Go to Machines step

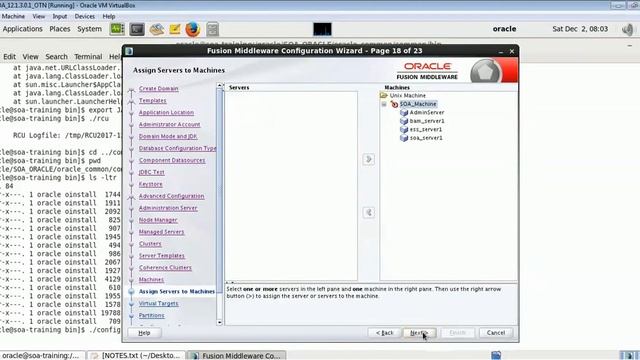(x=151, y=280)
